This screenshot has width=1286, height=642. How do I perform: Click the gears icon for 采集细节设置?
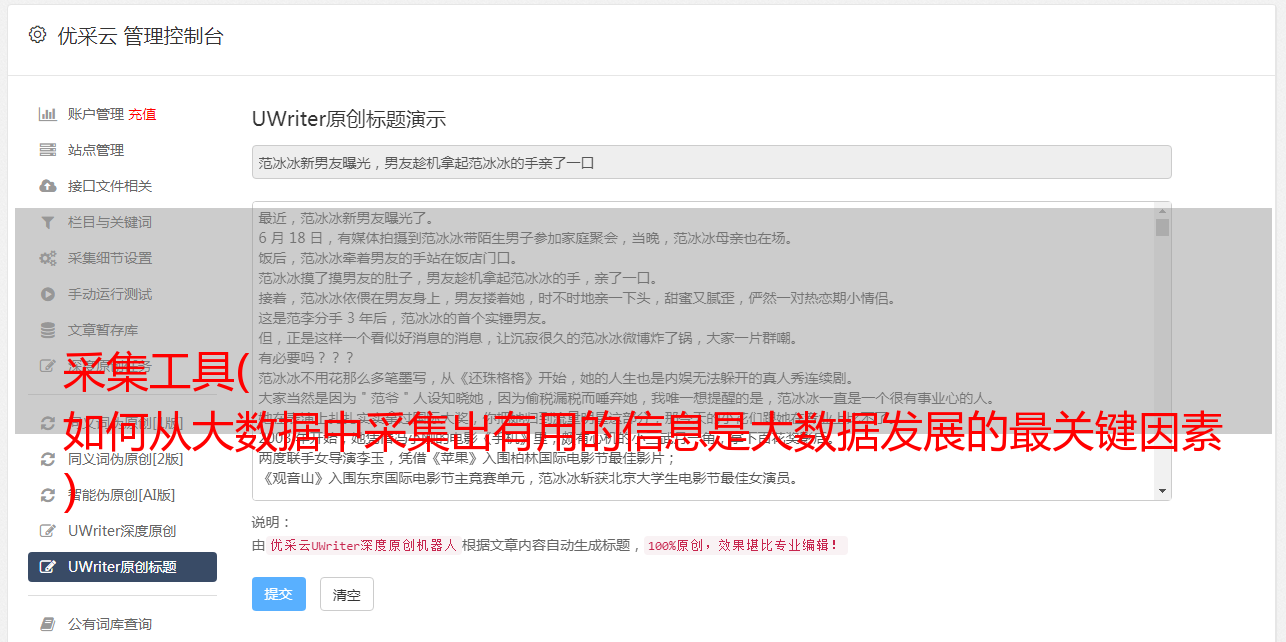[x=47, y=258]
